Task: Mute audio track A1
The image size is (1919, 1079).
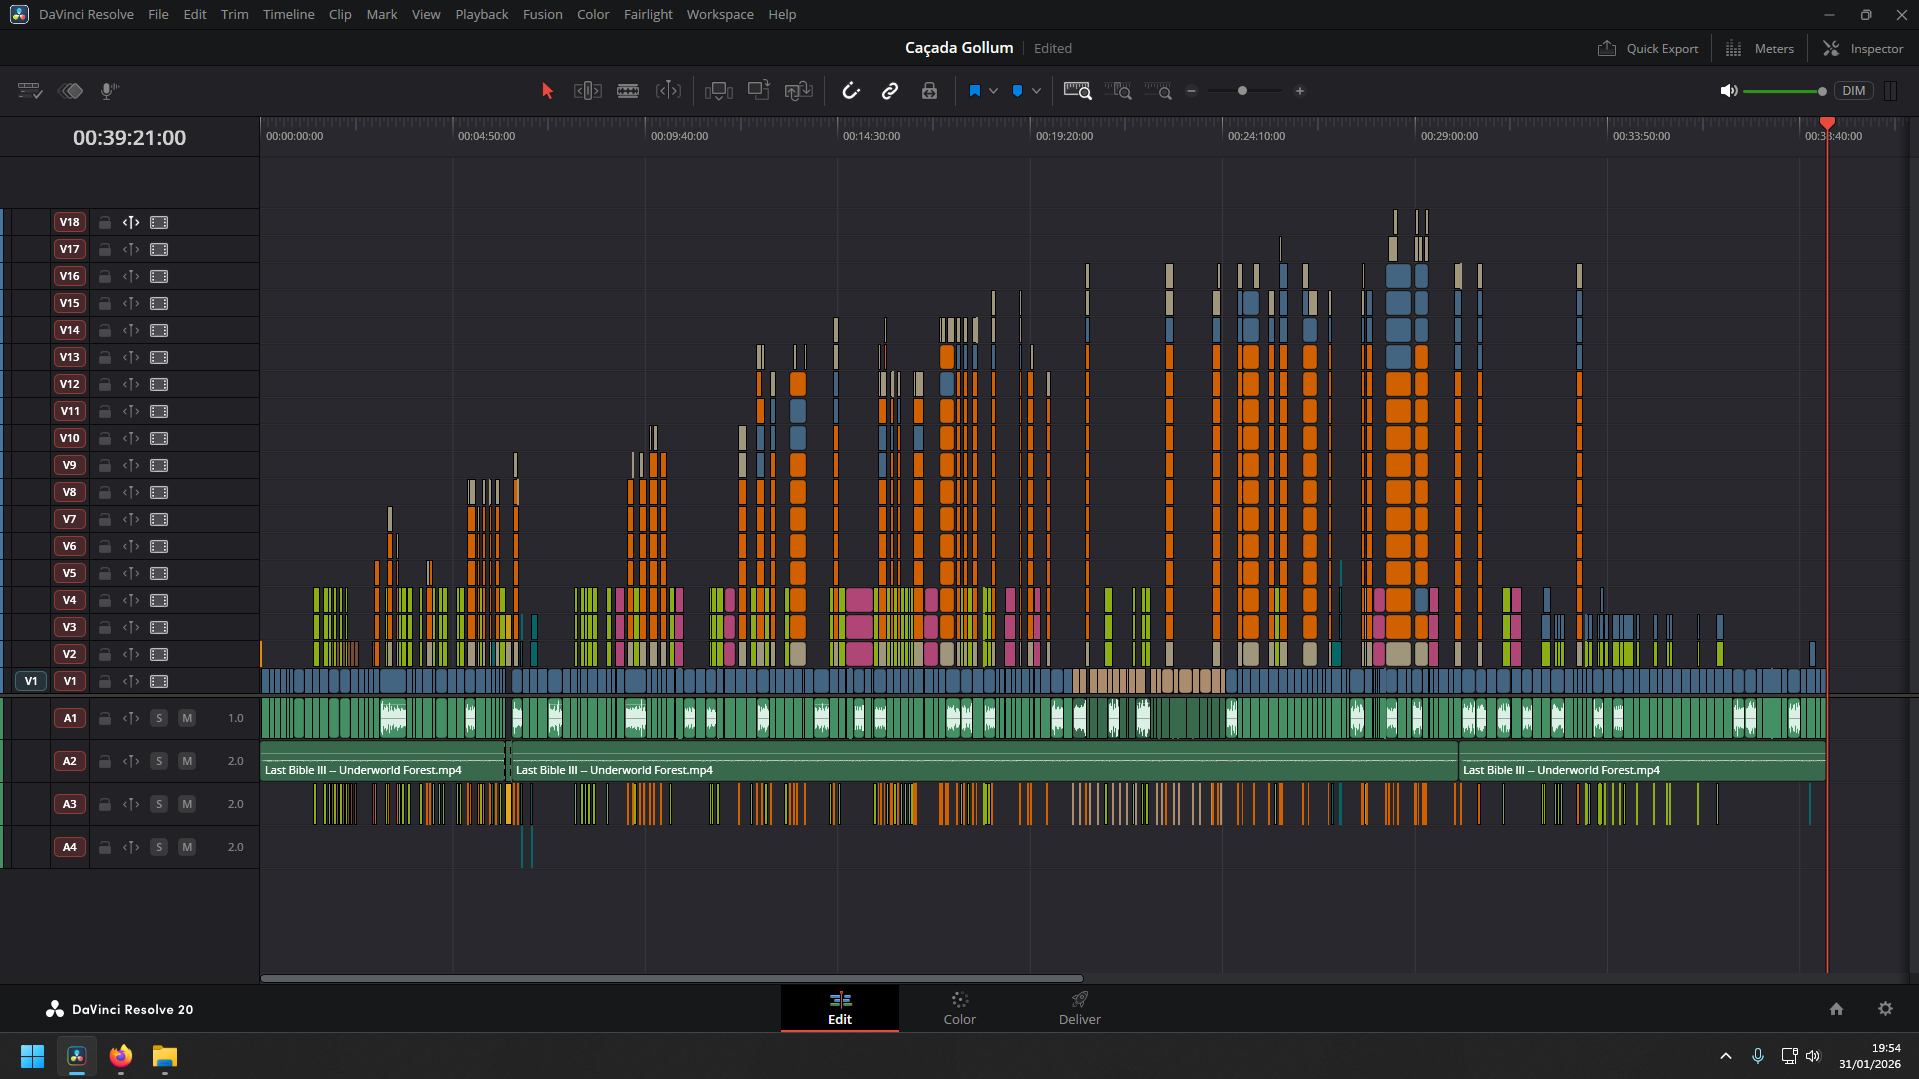Action: click(187, 718)
